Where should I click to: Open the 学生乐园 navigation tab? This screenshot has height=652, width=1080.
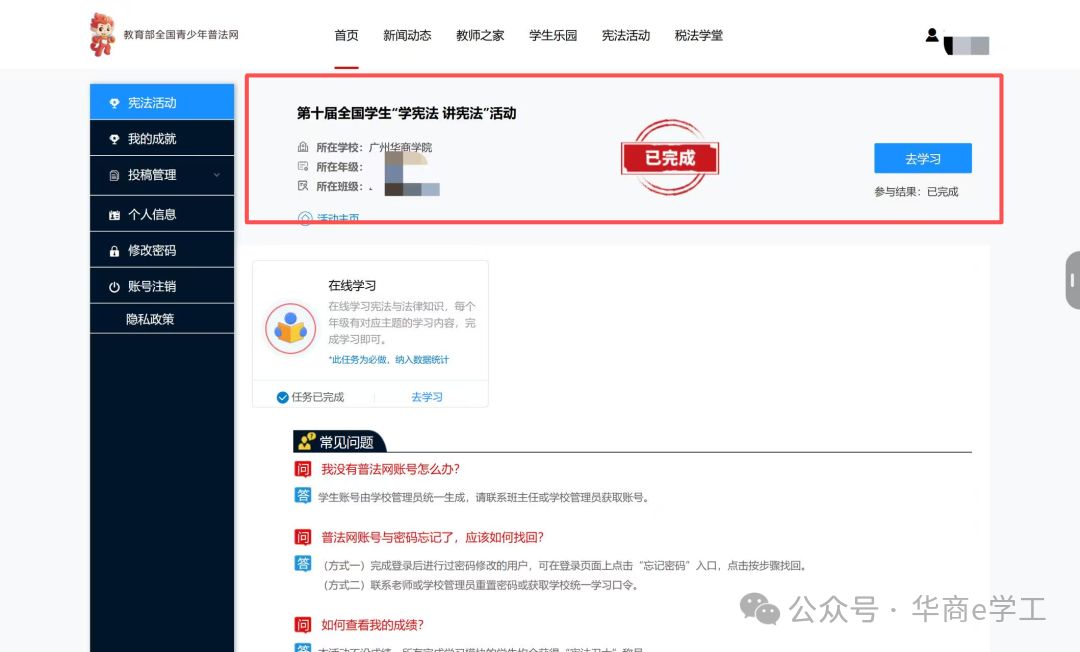click(x=553, y=36)
